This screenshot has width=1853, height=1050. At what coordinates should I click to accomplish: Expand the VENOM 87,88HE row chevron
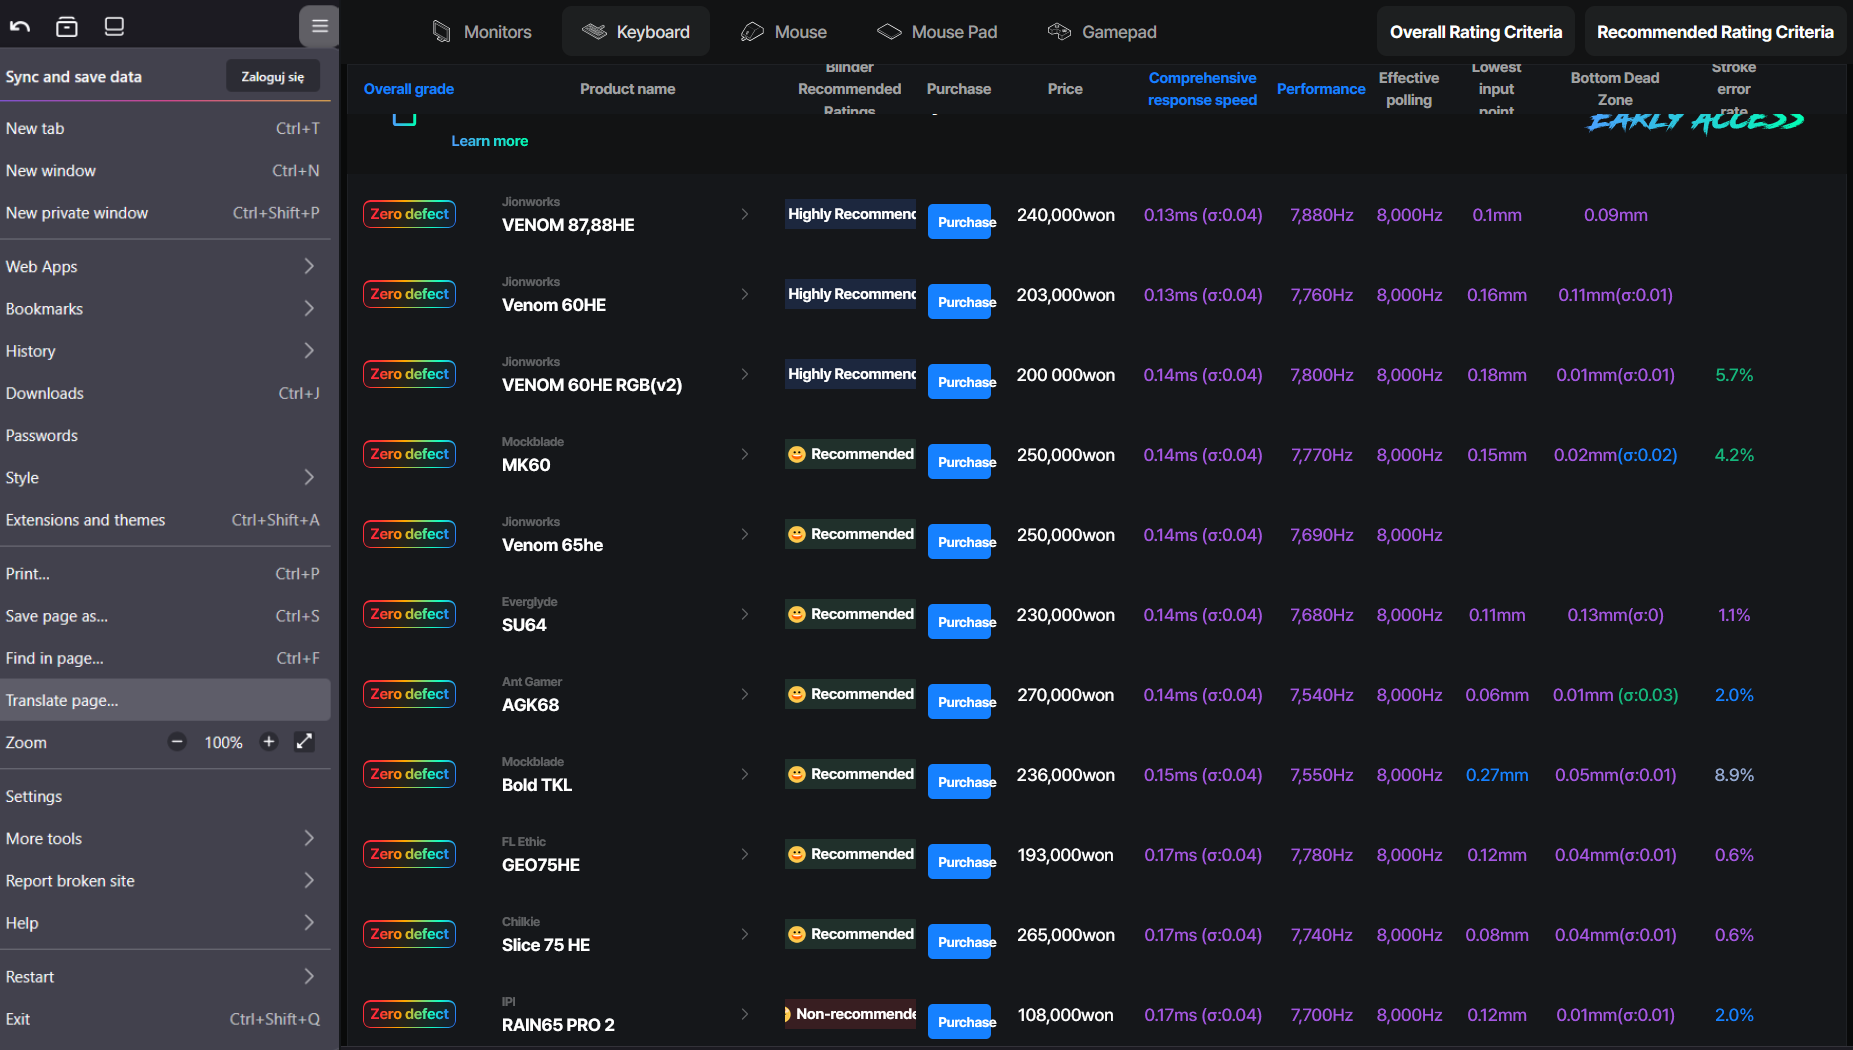click(x=745, y=214)
